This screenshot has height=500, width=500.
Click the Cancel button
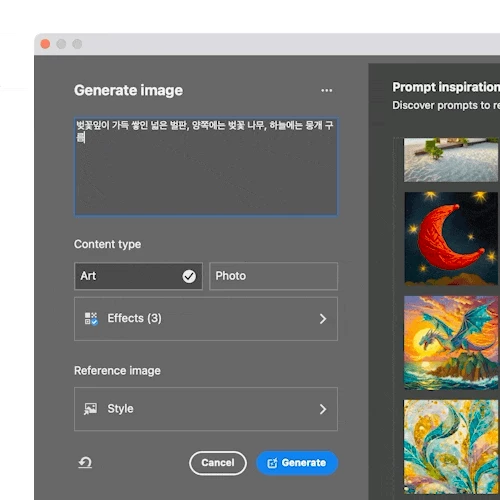point(218,463)
